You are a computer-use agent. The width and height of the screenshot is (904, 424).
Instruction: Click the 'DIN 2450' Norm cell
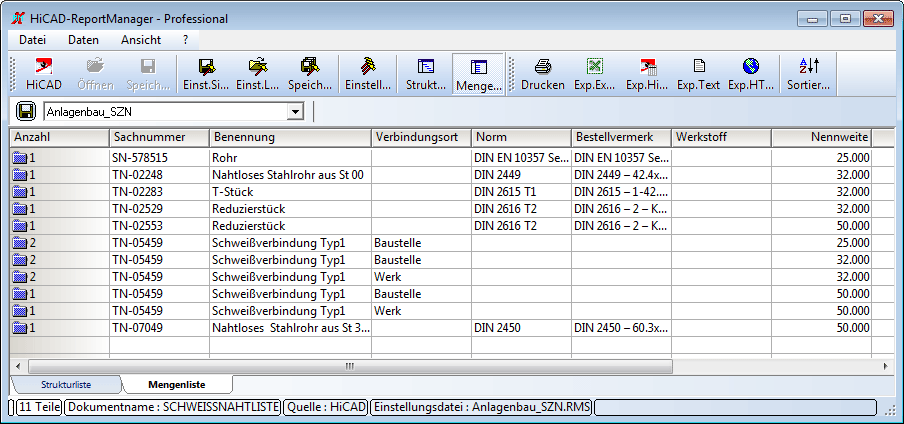pyautogui.click(x=521, y=328)
